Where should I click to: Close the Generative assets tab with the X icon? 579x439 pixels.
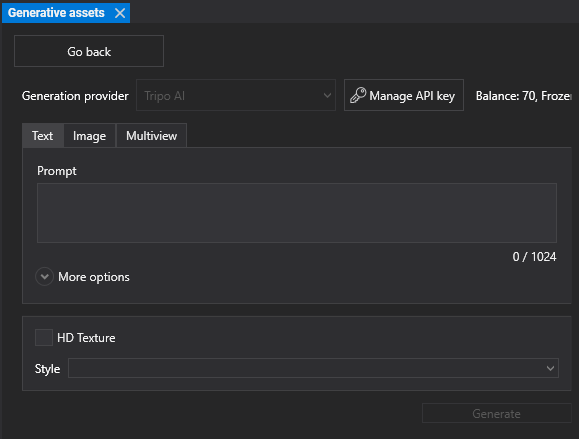120,13
